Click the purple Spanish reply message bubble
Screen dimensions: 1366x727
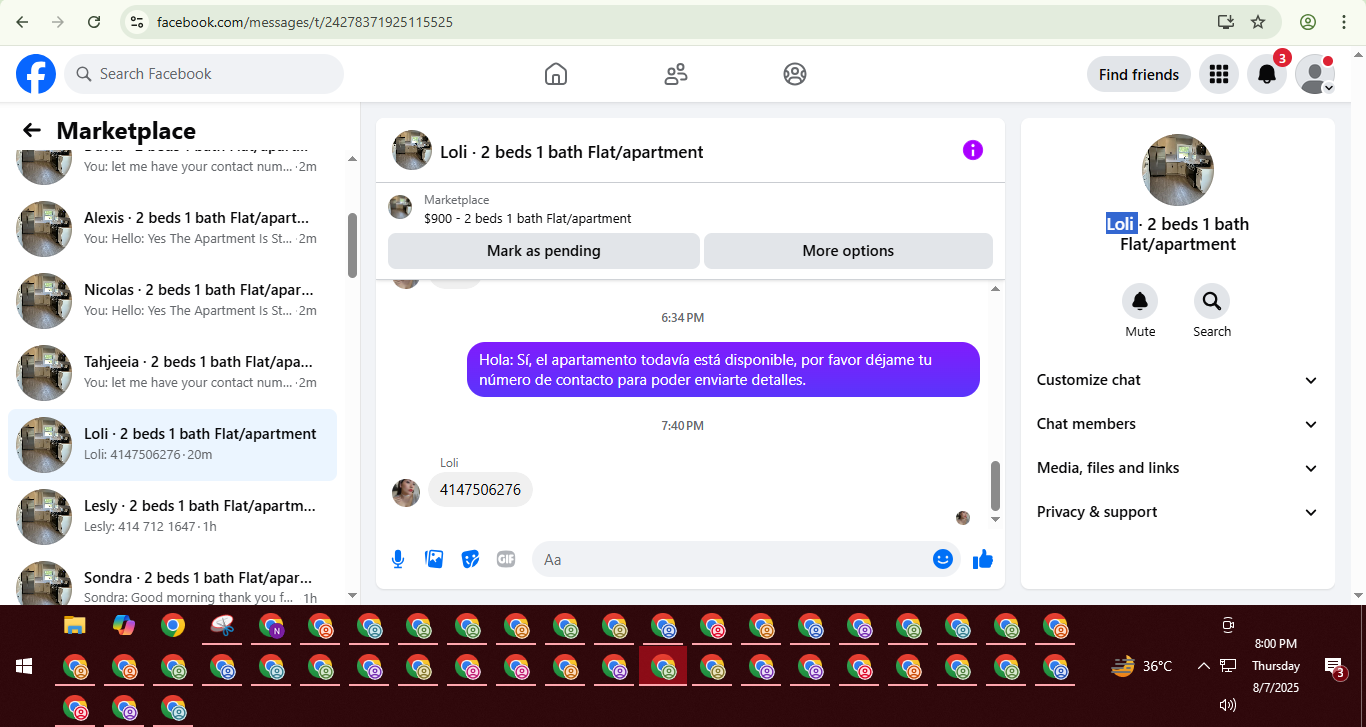coord(723,369)
